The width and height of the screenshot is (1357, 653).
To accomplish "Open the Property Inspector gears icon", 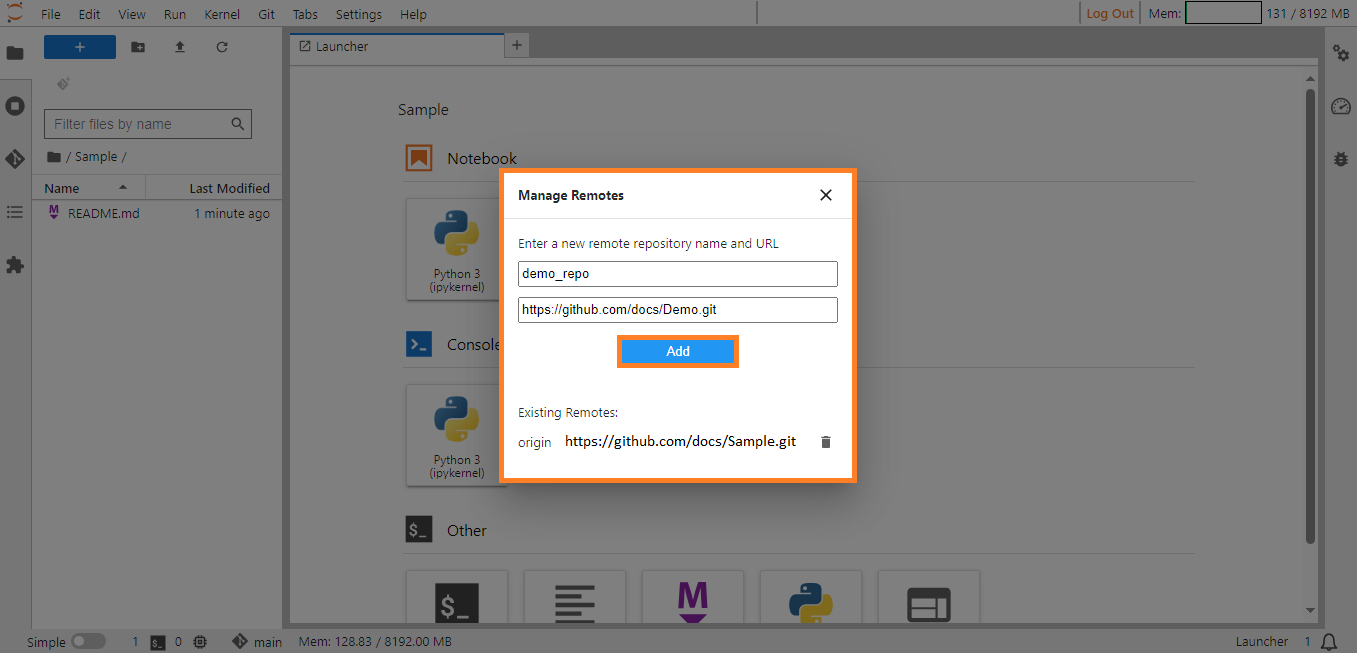I will pyautogui.click(x=1341, y=53).
